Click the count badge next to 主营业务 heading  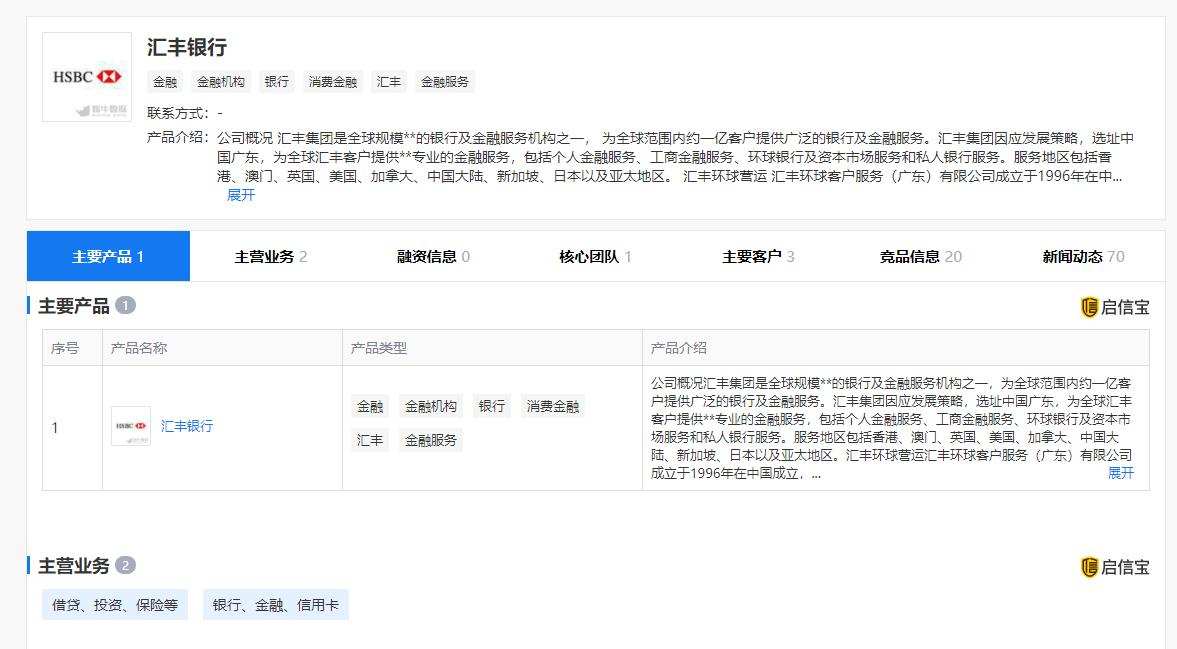click(125, 565)
